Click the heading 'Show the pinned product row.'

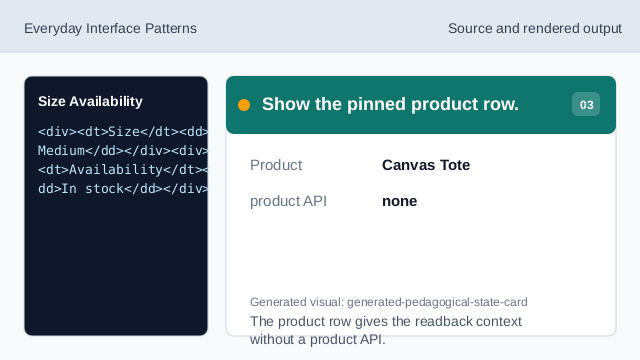[x=390, y=104]
